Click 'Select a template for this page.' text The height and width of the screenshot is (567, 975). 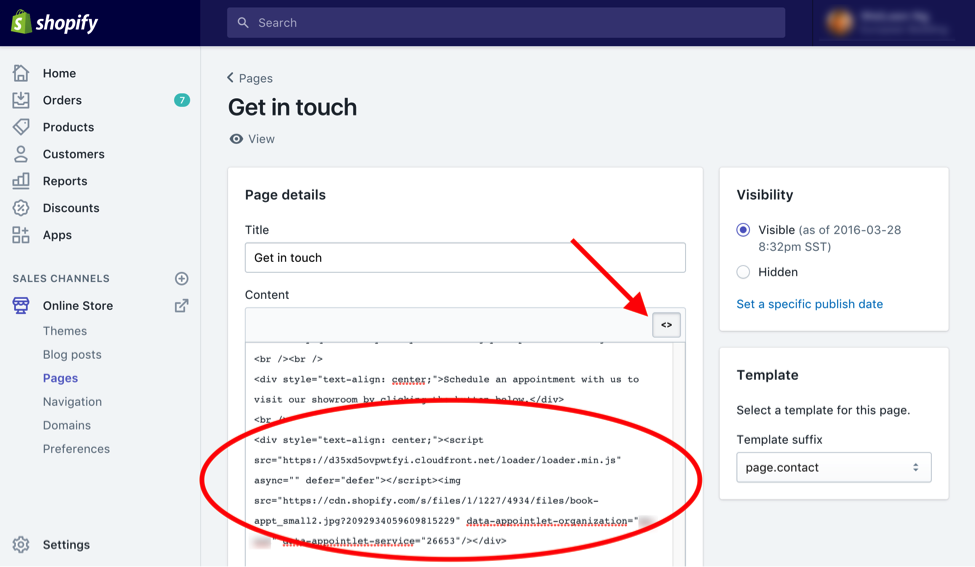click(x=823, y=410)
